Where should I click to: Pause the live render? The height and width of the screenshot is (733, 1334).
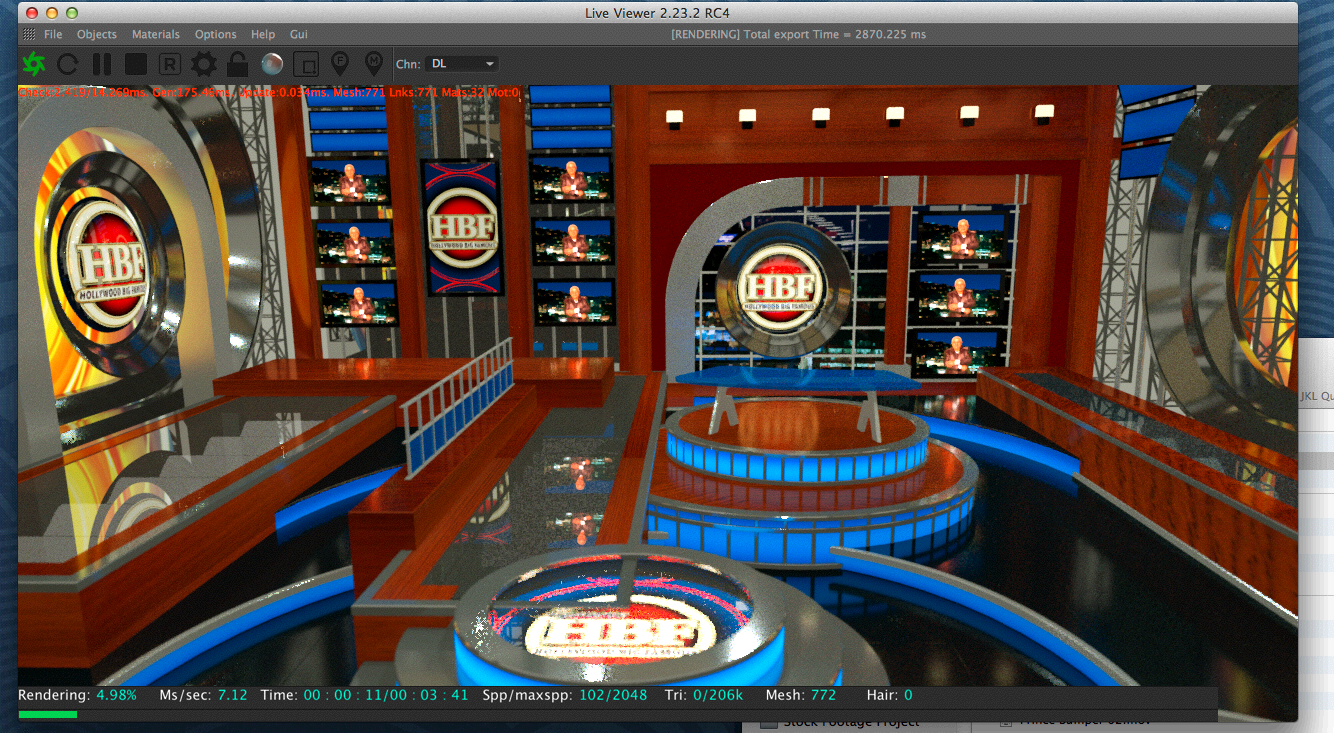click(102, 64)
